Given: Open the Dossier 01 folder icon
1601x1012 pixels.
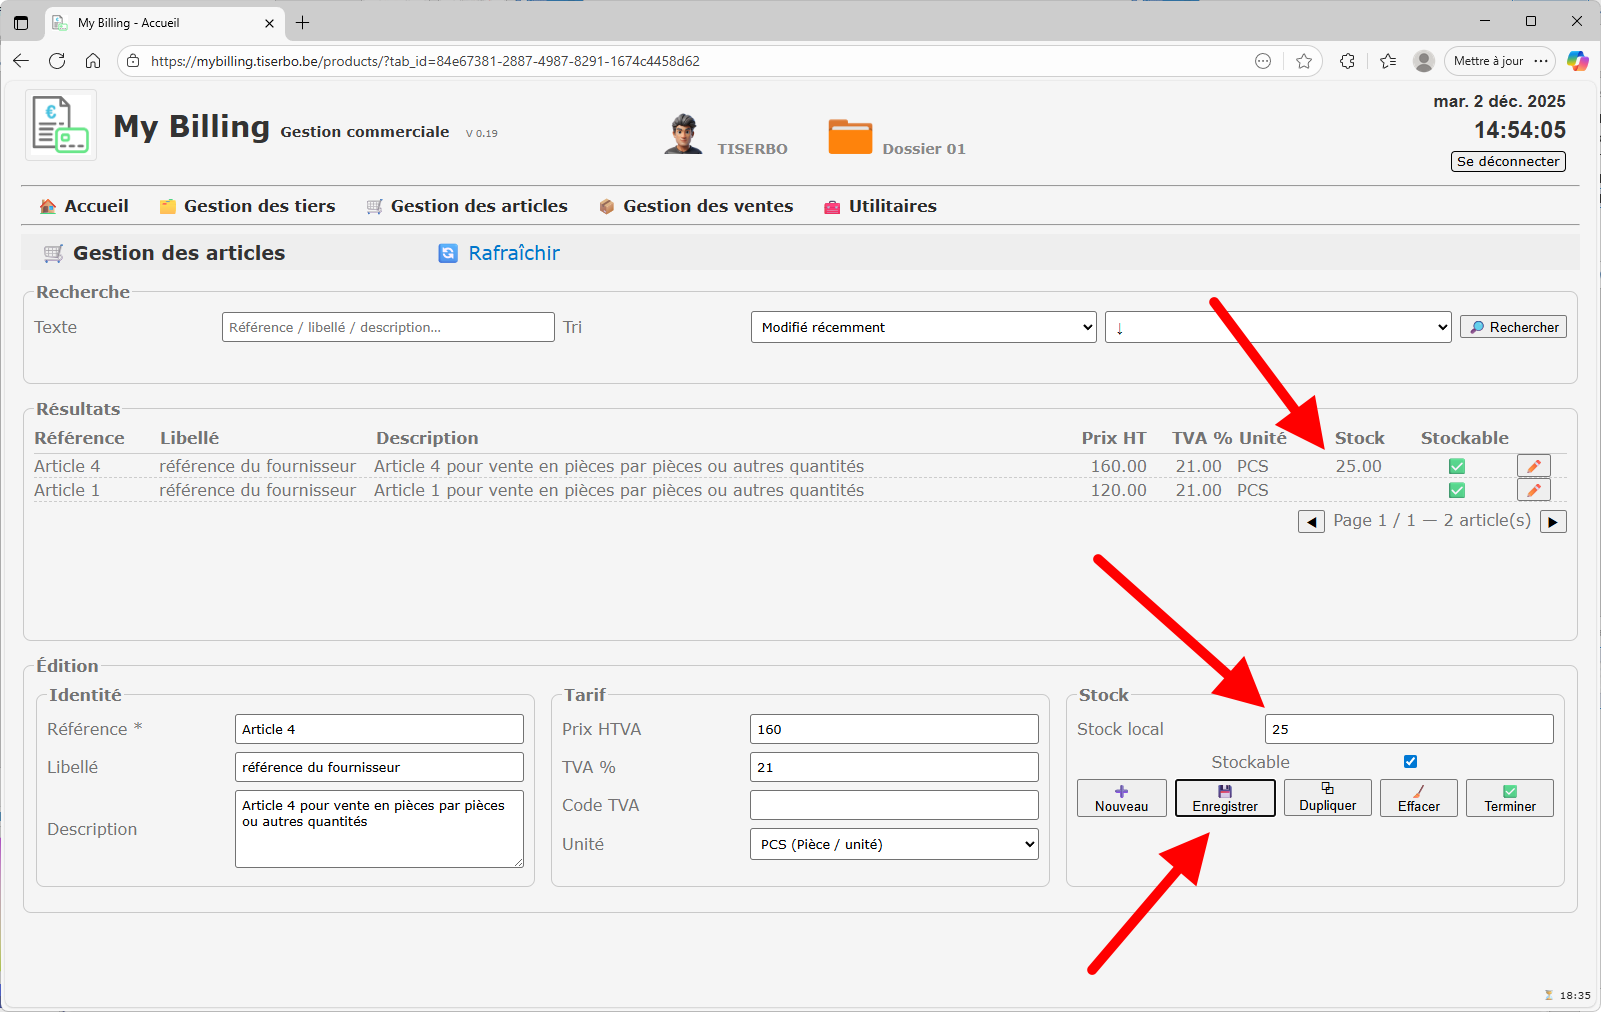Looking at the screenshot, I should click(850, 137).
